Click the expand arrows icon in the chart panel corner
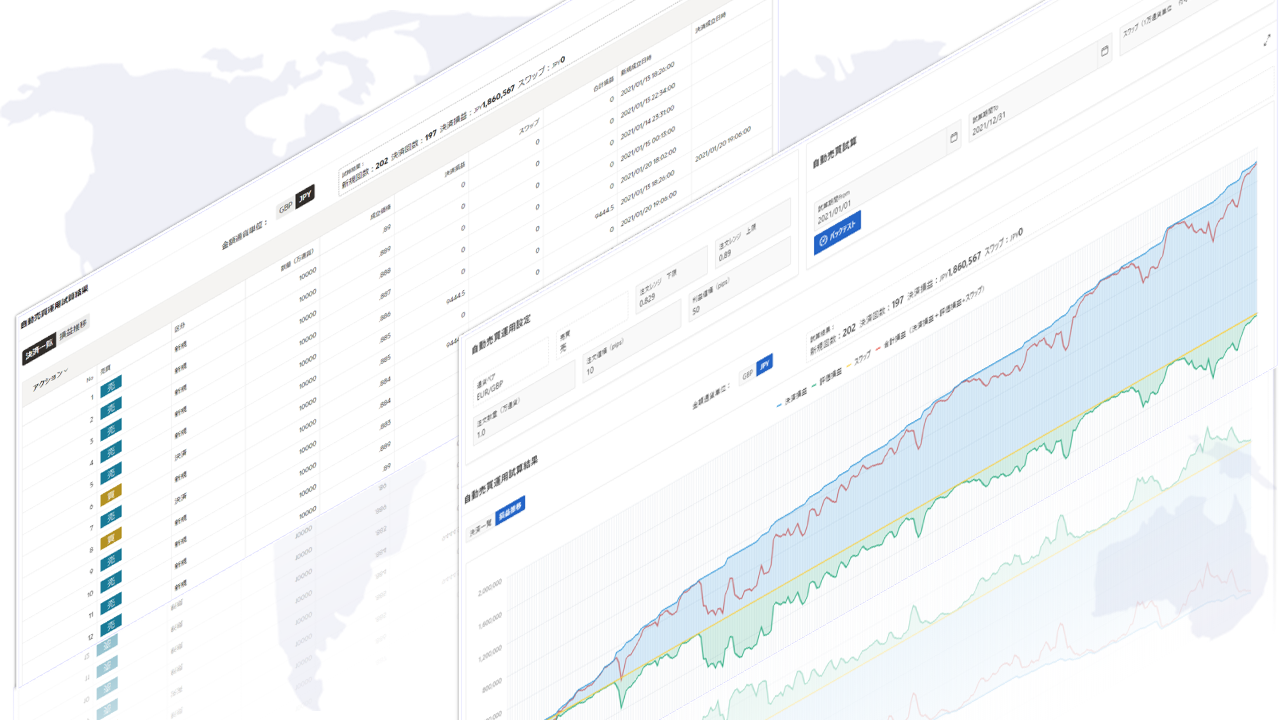This screenshot has width=1280, height=720. (1268, 41)
